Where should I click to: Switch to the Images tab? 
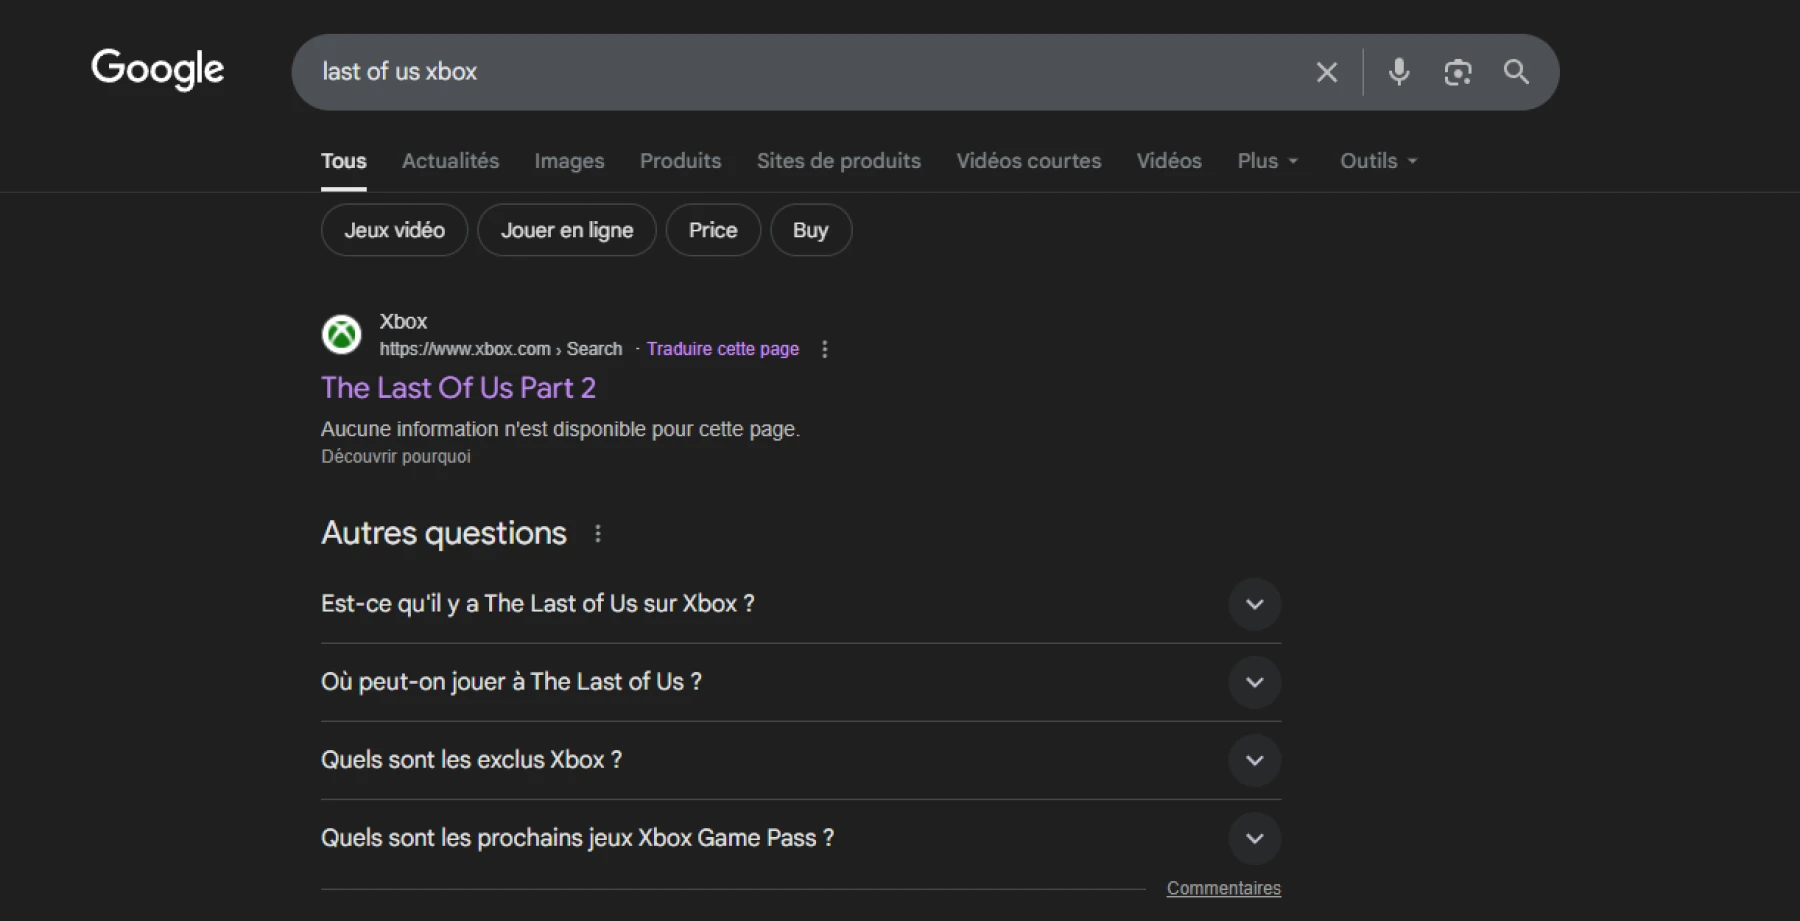(x=569, y=161)
